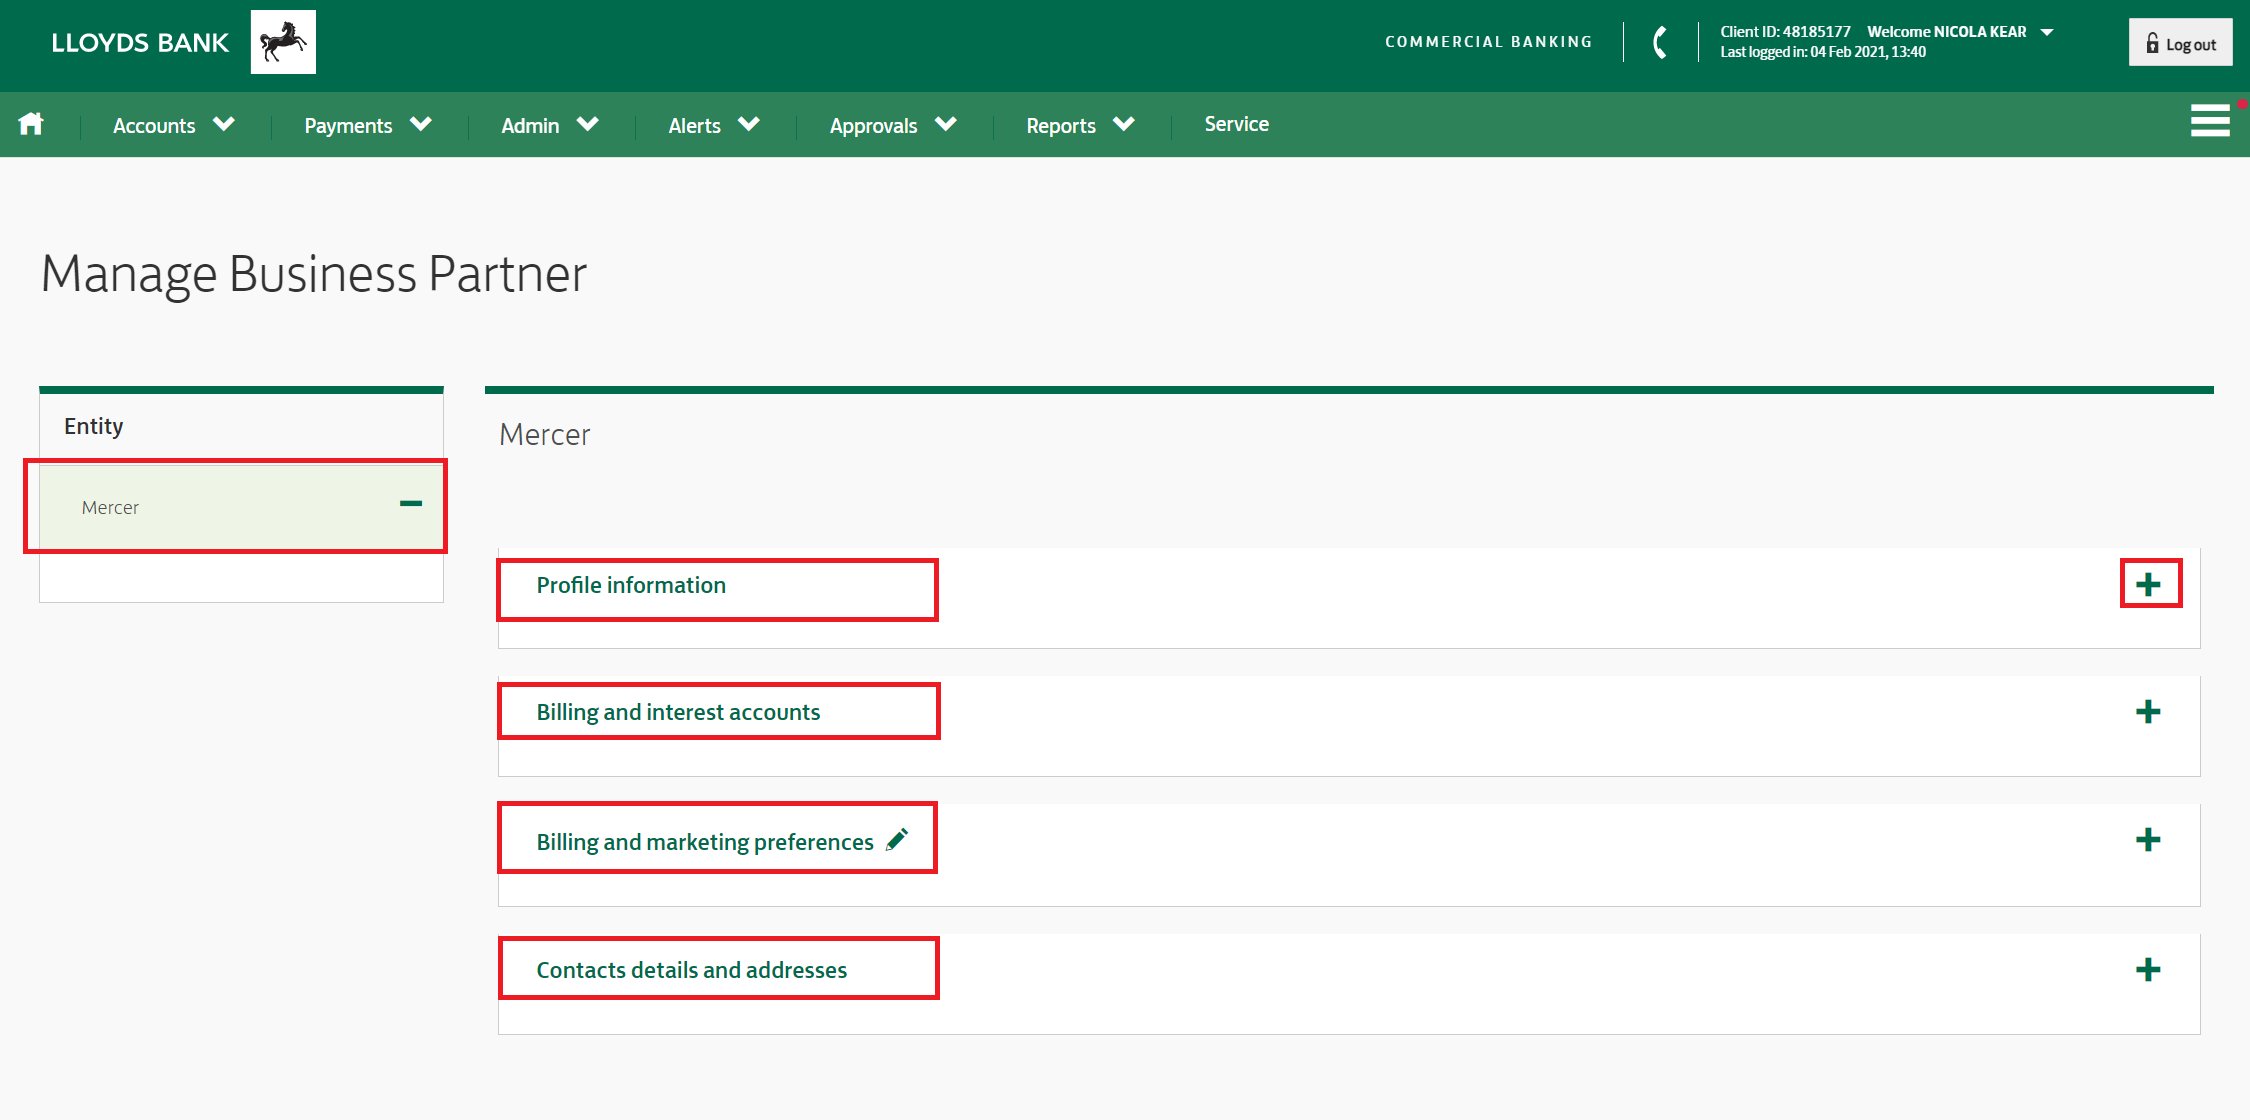Open the Reports menu
The height and width of the screenshot is (1120, 2250).
tap(1080, 125)
